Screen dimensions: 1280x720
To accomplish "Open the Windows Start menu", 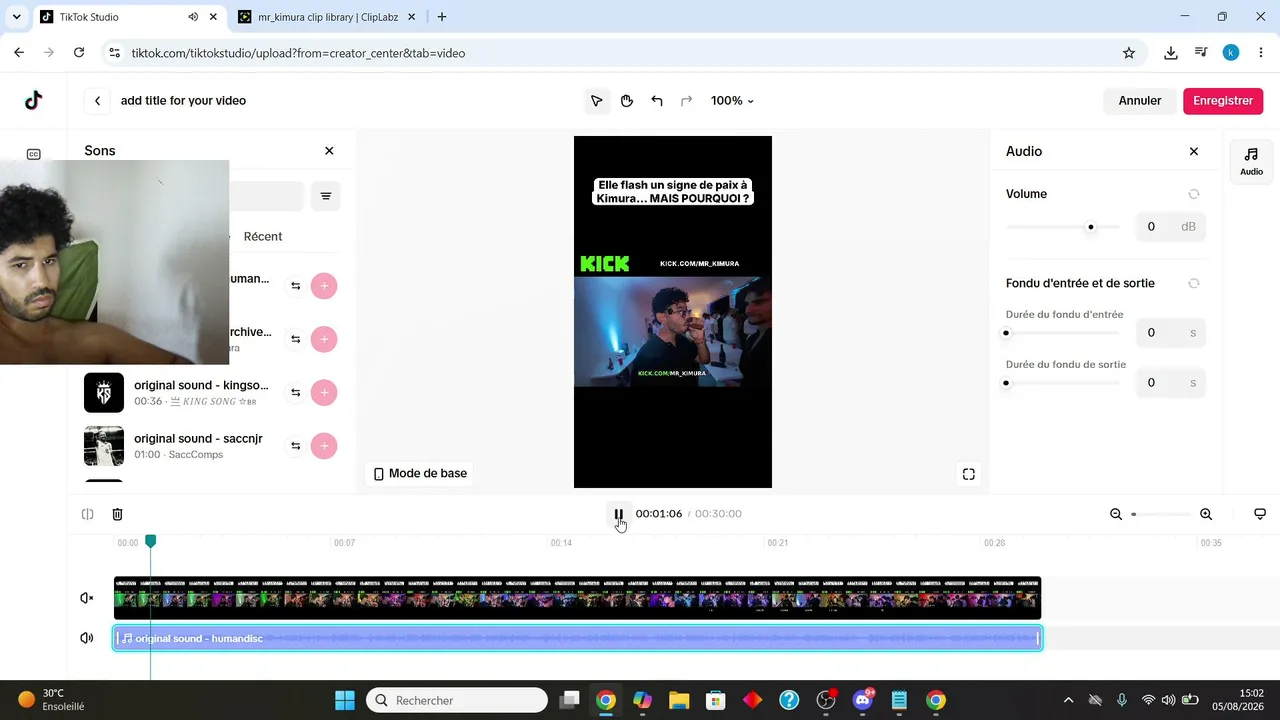I will (344, 700).
